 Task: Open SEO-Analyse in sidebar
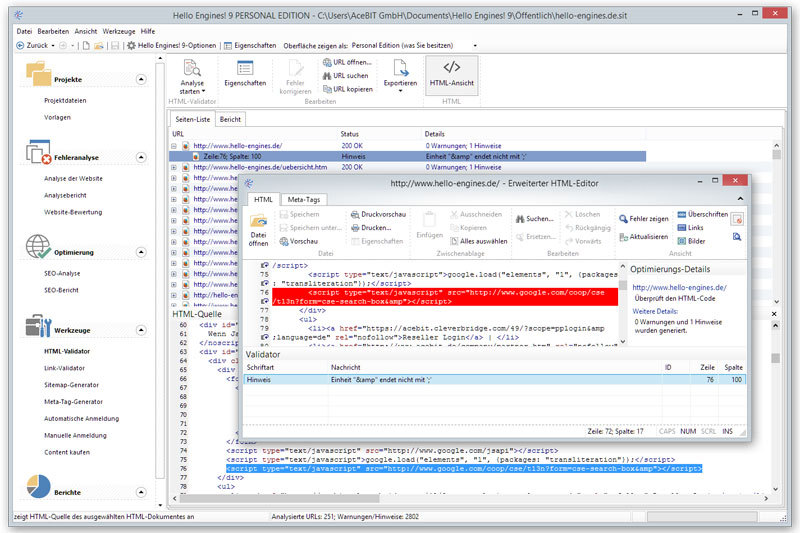62,273
